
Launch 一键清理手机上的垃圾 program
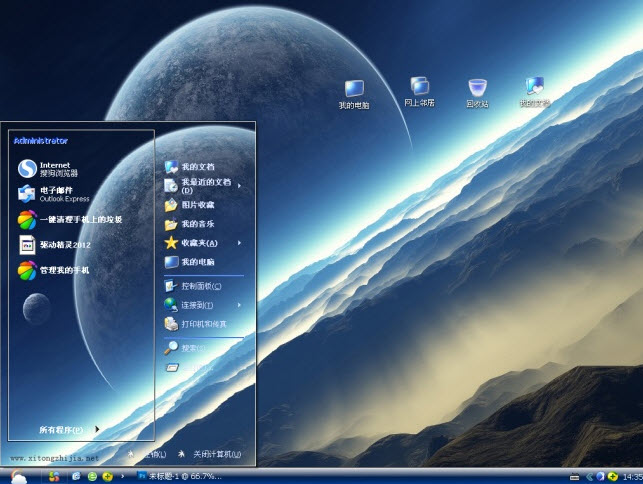66,219
